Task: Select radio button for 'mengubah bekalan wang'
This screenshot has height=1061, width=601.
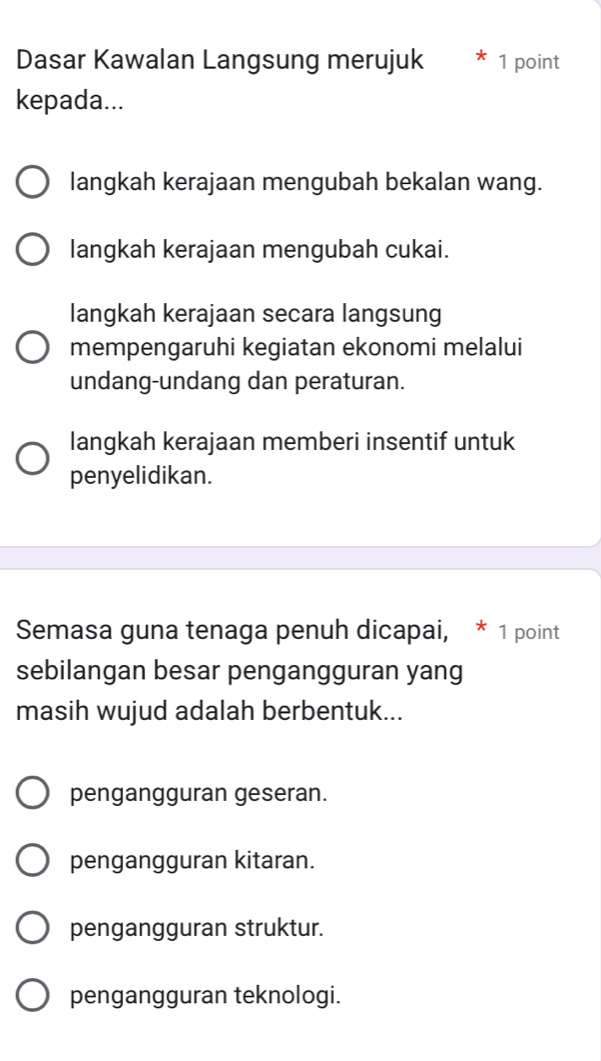Action: click(x=33, y=184)
